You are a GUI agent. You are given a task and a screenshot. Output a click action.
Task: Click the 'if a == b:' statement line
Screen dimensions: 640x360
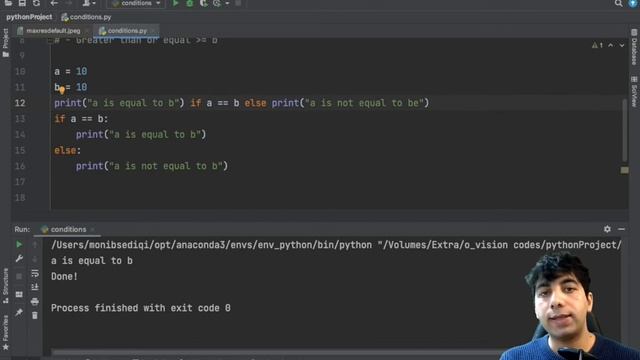(81, 119)
